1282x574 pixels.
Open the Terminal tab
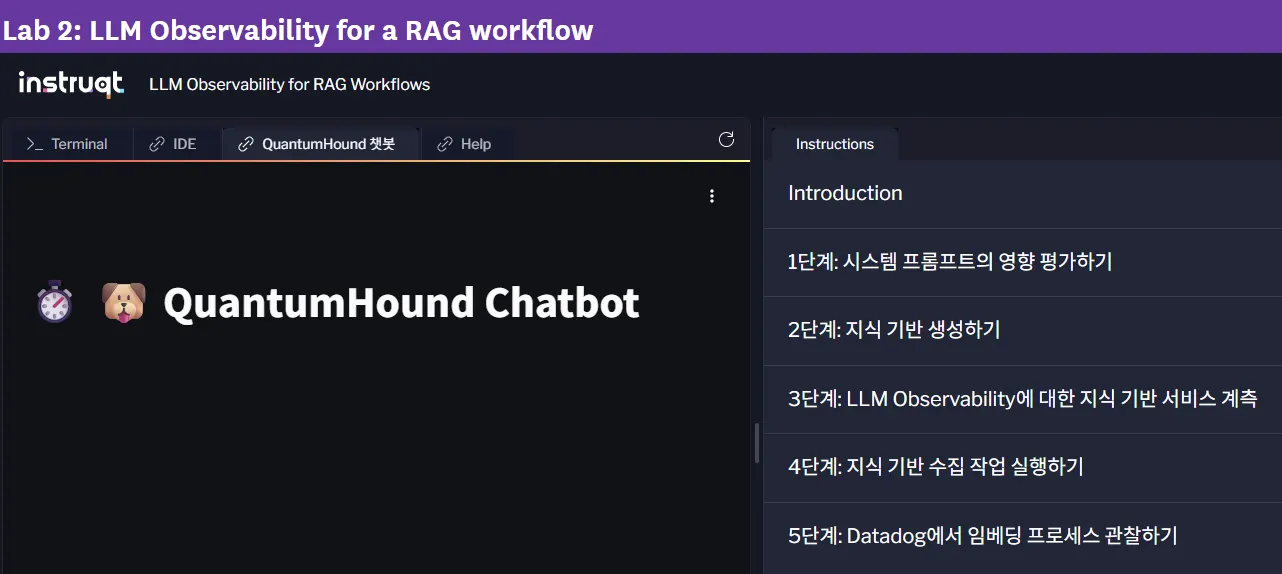click(x=68, y=144)
